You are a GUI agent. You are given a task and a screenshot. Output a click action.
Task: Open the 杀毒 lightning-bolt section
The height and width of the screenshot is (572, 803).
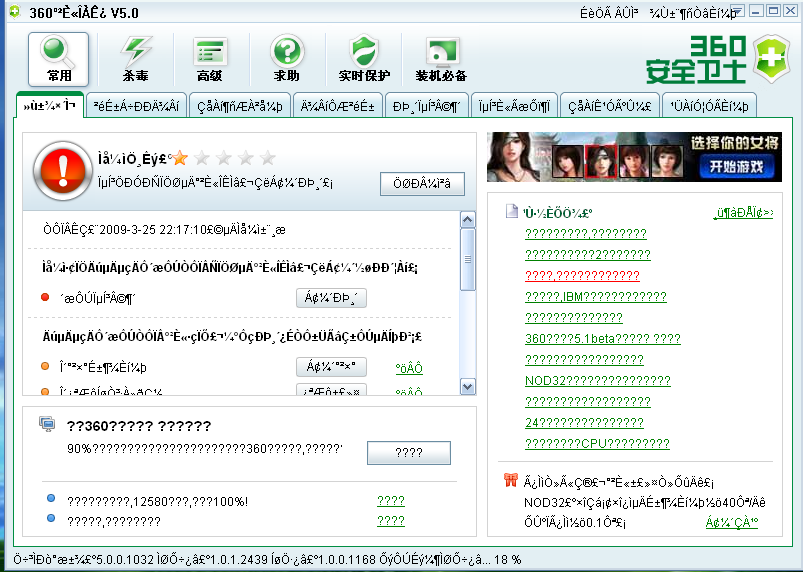click(x=135, y=59)
